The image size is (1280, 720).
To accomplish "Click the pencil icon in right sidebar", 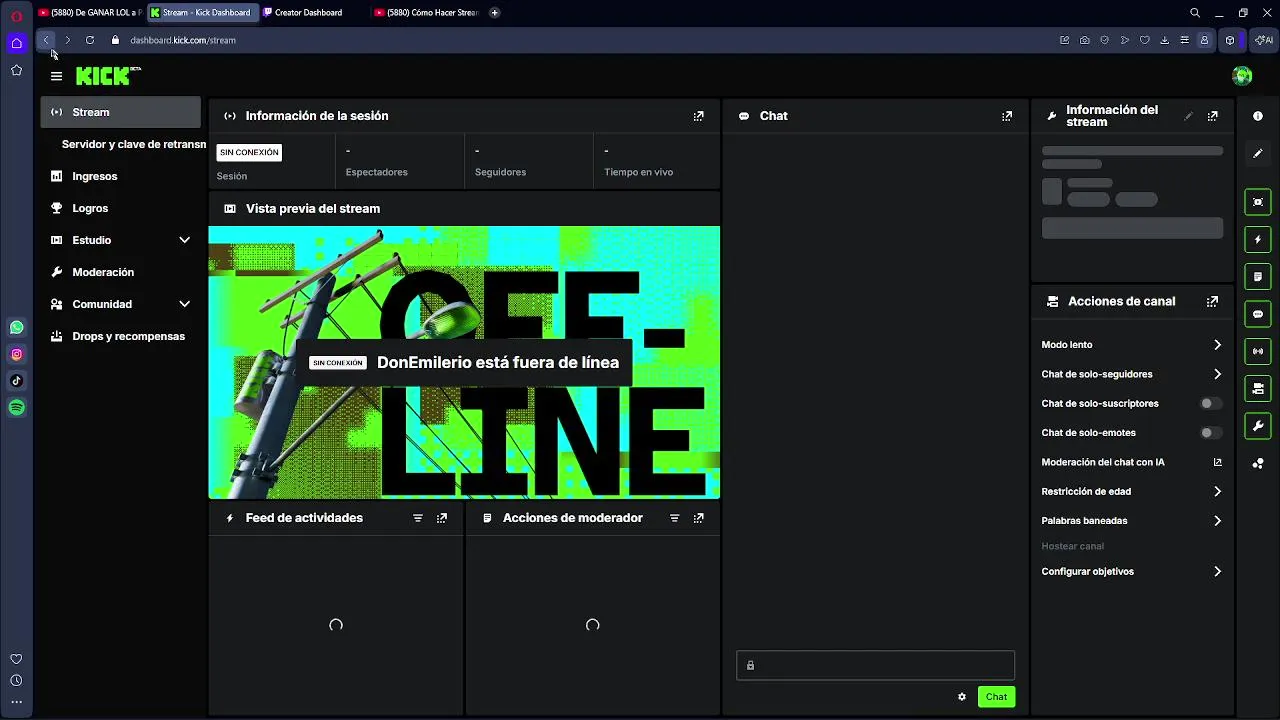I will (x=1258, y=153).
